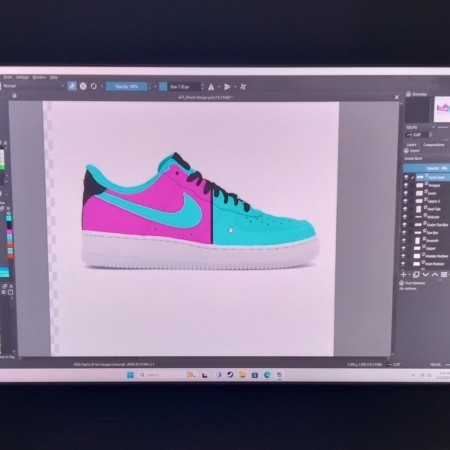Screen dimensions: 450x450
Task: Click the brush size stepper arrows
Action: point(202,87)
